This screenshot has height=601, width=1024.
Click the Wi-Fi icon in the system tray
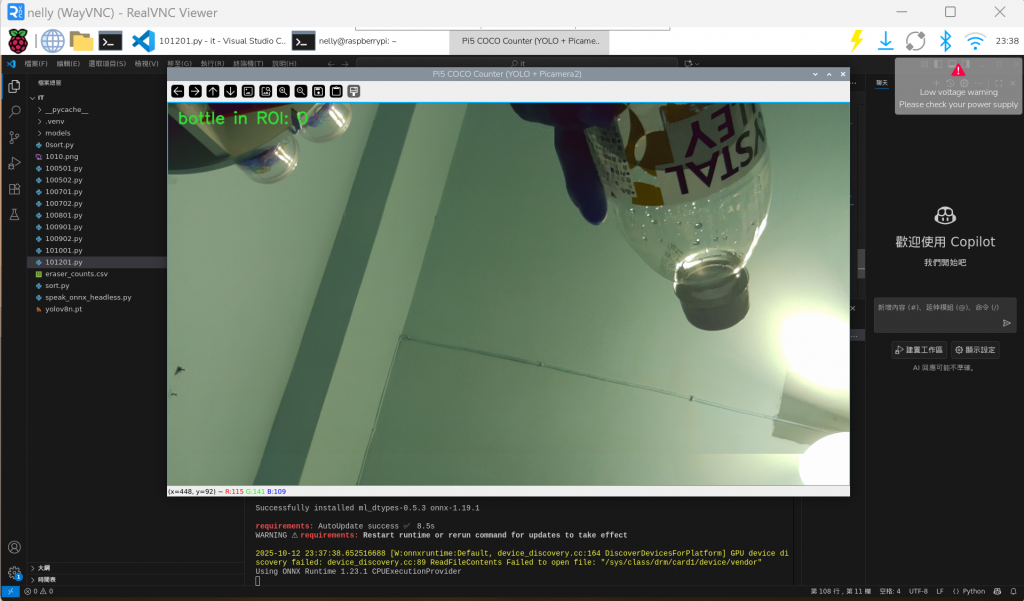point(975,41)
